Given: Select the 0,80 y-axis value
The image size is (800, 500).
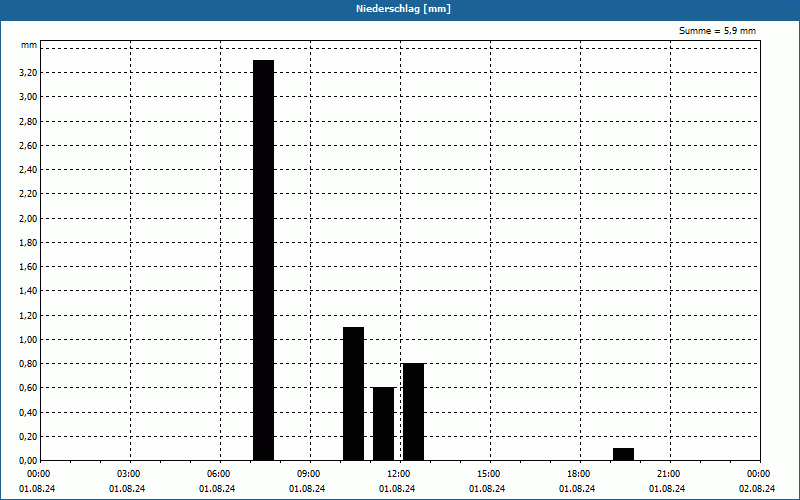Looking at the screenshot, I should [x=28, y=364].
